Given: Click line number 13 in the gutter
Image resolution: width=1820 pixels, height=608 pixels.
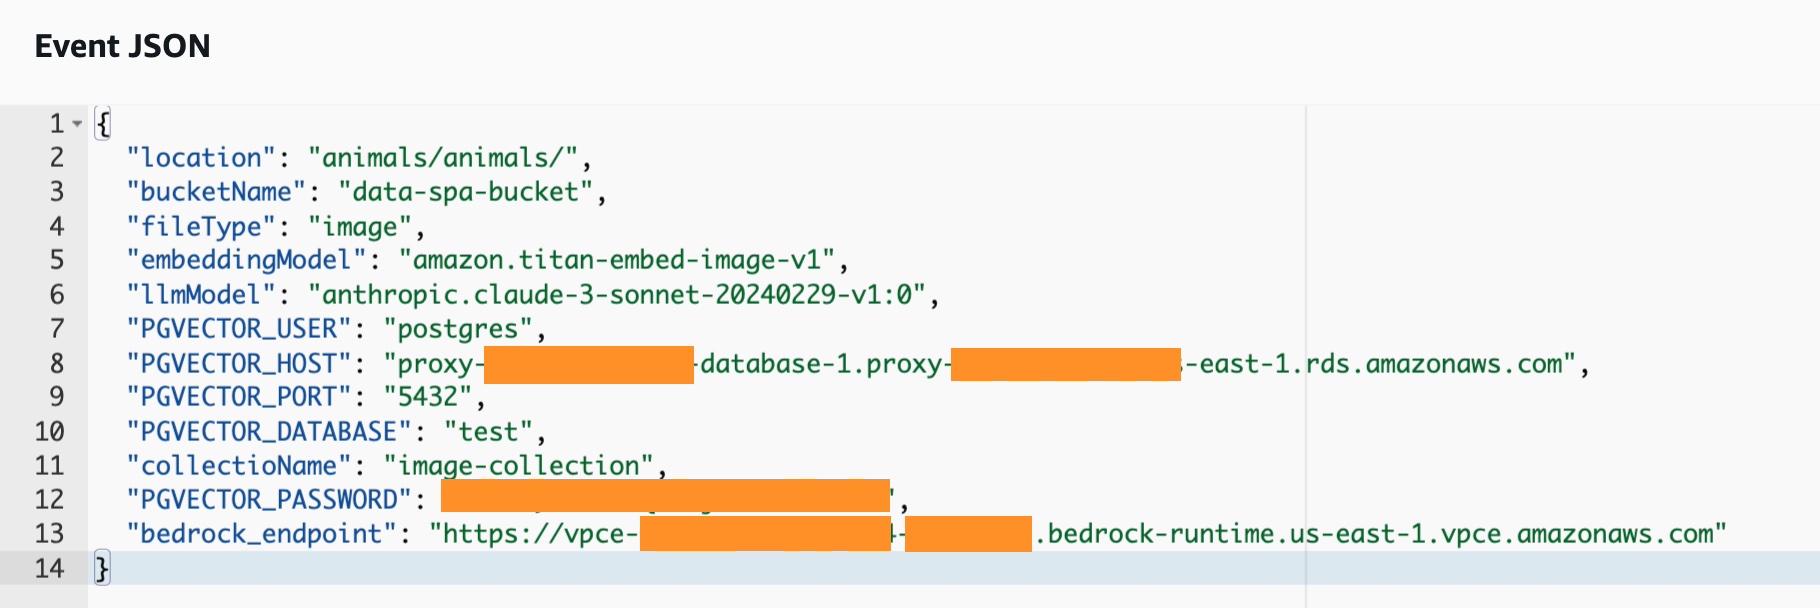Looking at the screenshot, I should (49, 534).
